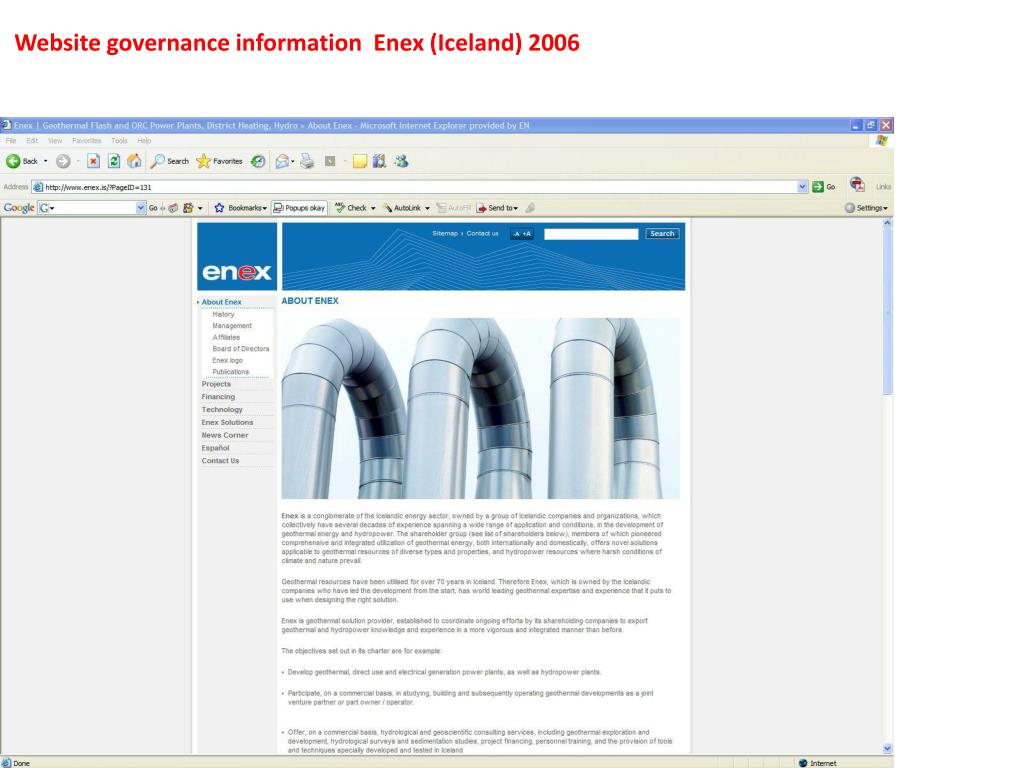This screenshot has width=1024, height=768.
Task: Open the Projects section link
Action: [216, 384]
